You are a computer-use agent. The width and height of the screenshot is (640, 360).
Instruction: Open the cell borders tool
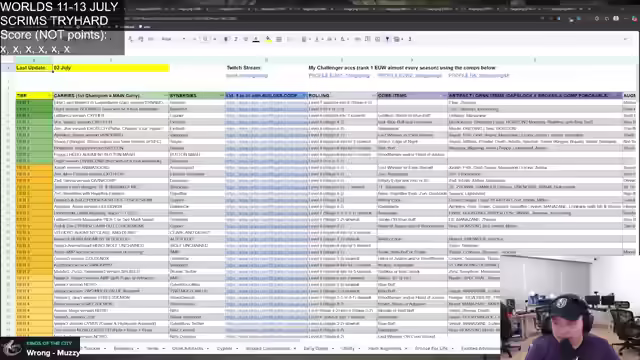[x=279, y=39]
